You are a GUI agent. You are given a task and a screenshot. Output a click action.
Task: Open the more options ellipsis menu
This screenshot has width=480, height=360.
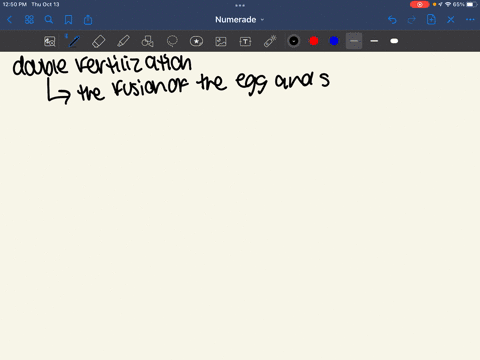click(x=470, y=20)
